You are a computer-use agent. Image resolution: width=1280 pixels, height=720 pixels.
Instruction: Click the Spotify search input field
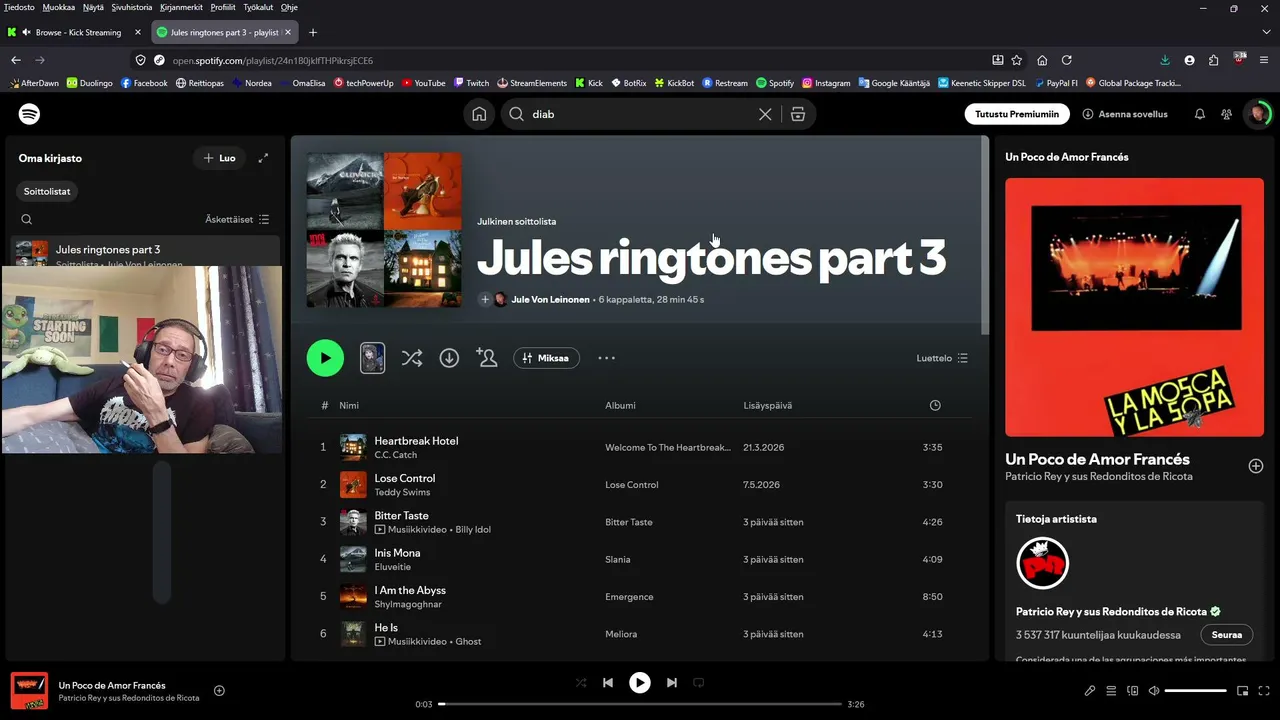(640, 114)
